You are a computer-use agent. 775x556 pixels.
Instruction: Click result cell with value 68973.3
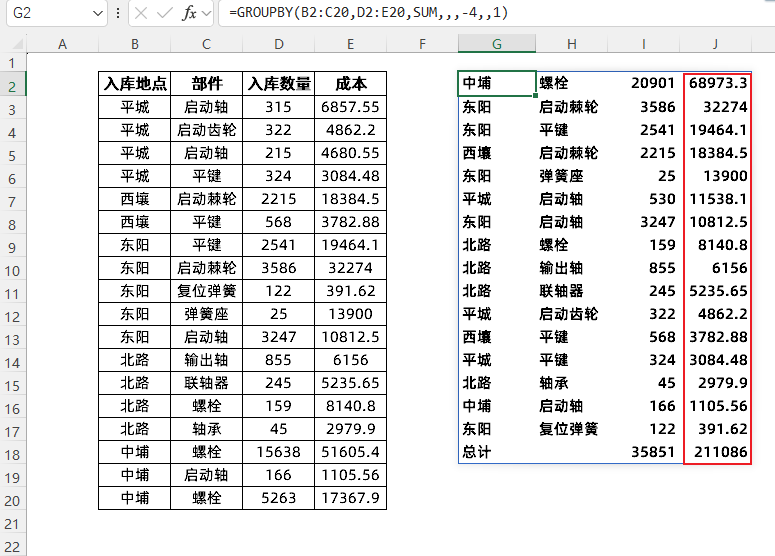(x=717, y=83)
